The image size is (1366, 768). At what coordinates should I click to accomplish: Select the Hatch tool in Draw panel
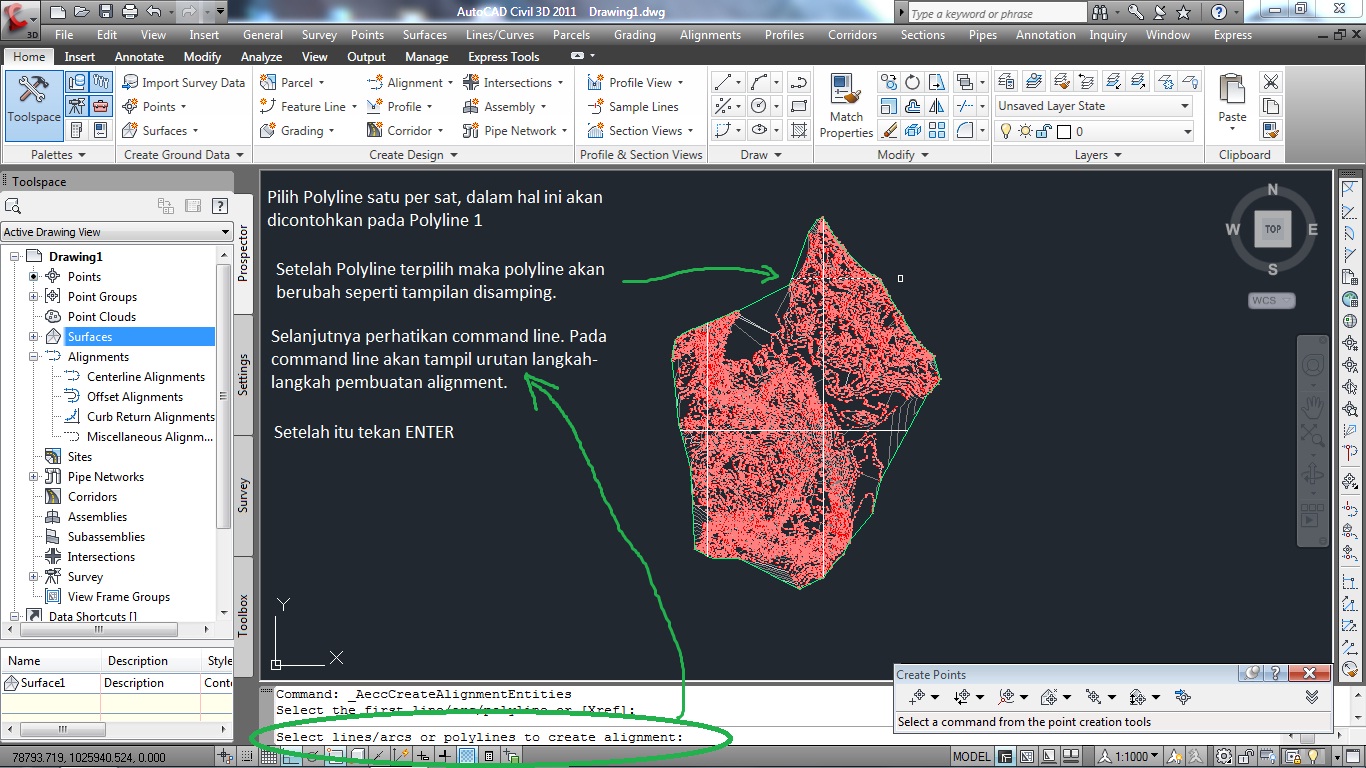click(x=798, y=130)
